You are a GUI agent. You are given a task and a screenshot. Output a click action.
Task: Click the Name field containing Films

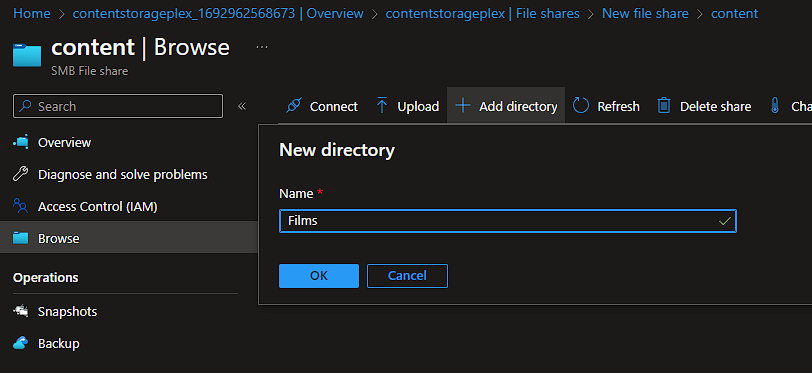pos(508,221)
